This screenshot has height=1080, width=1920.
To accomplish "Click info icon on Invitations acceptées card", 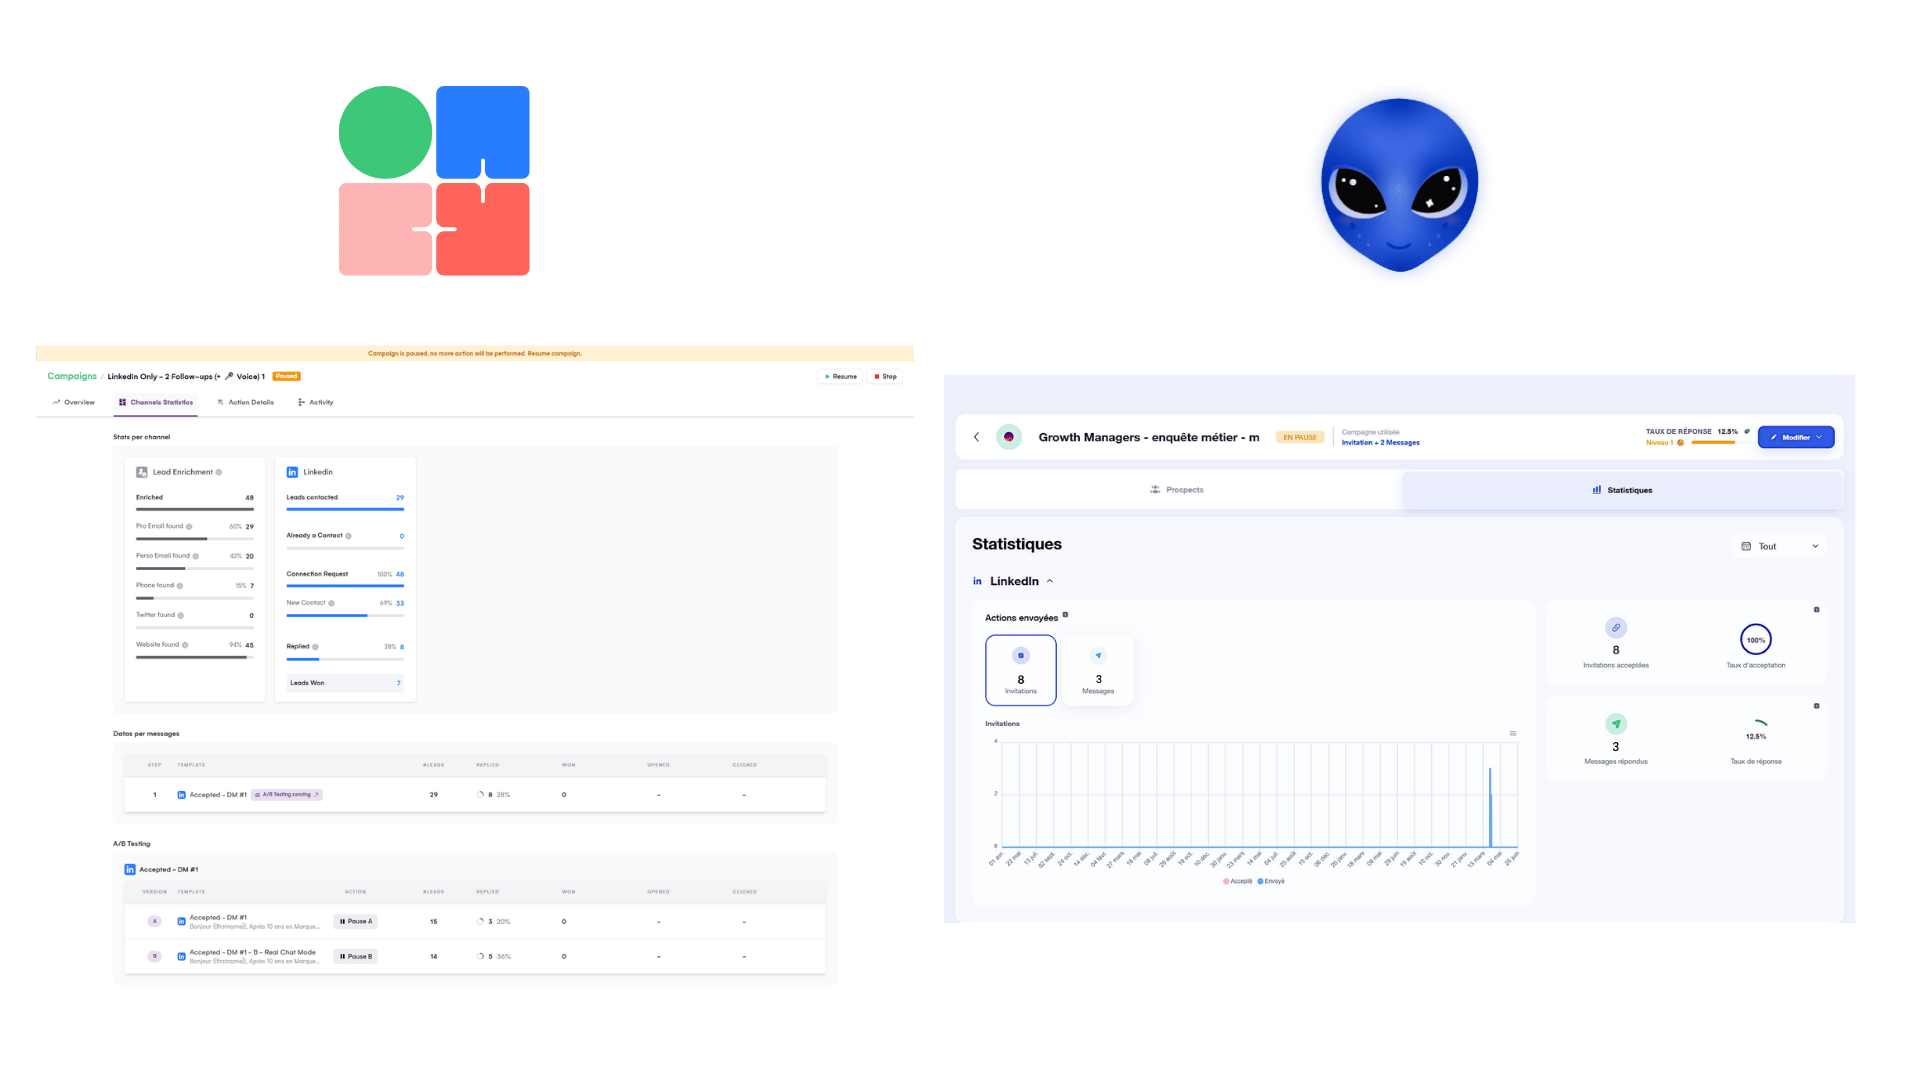I will pyautogui.click(x=1817, y=610).
